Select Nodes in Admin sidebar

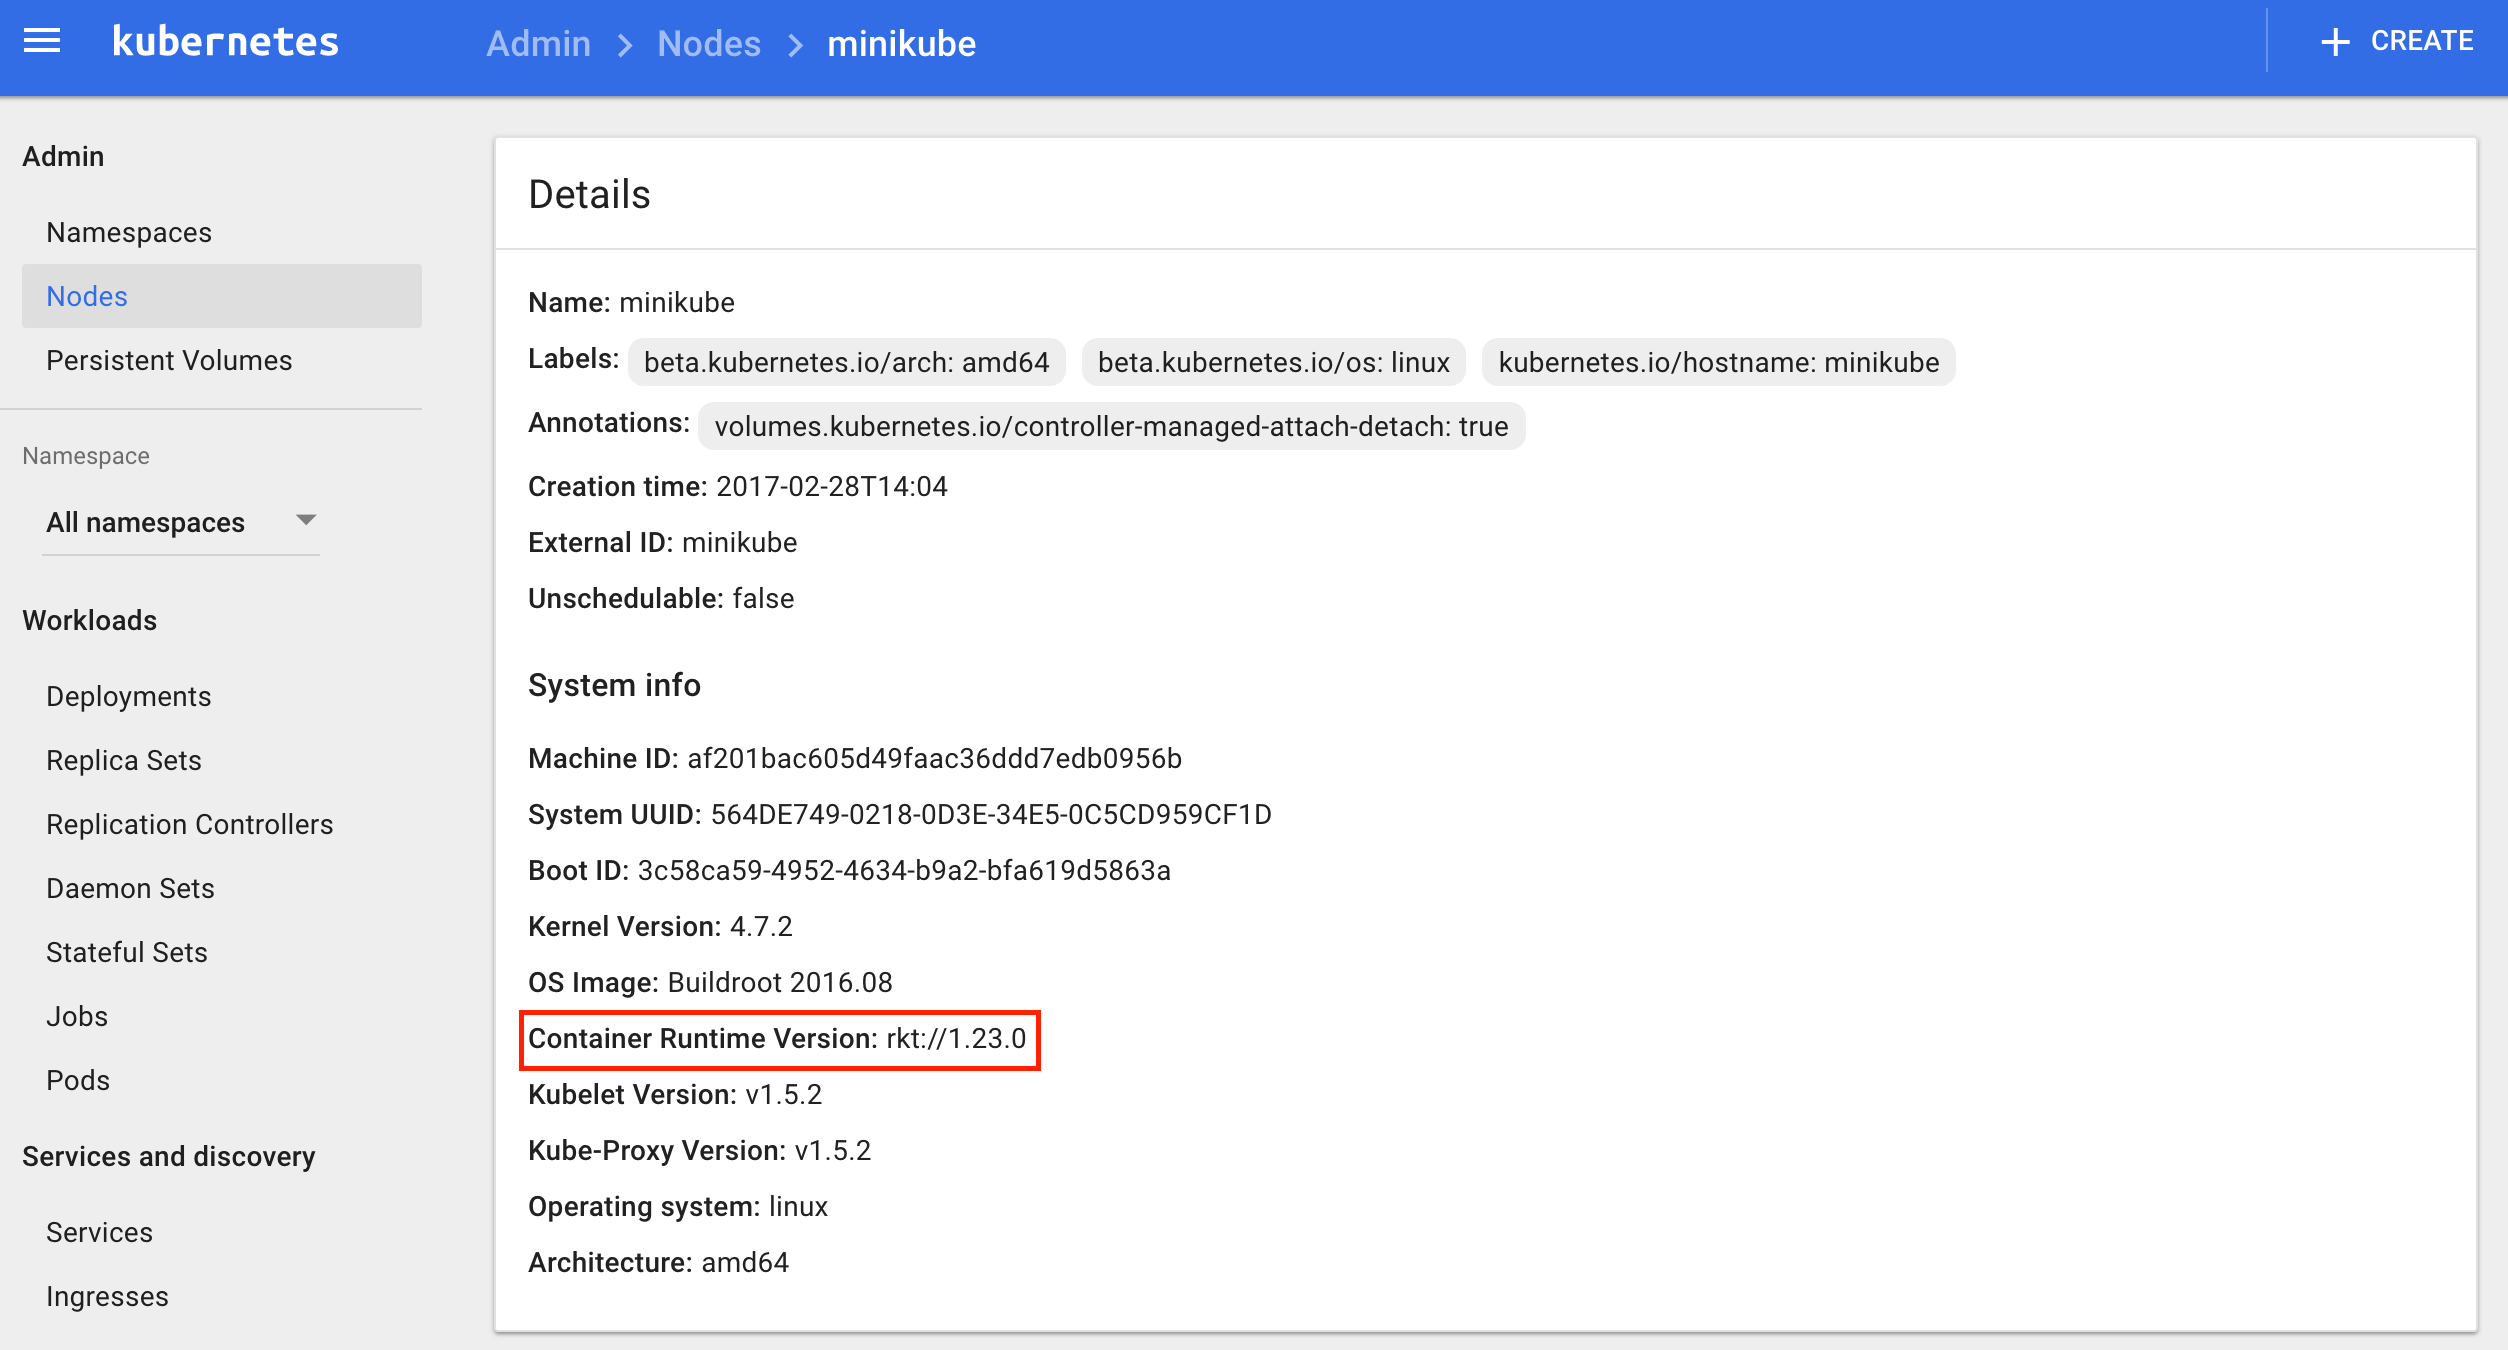[87, 296]
